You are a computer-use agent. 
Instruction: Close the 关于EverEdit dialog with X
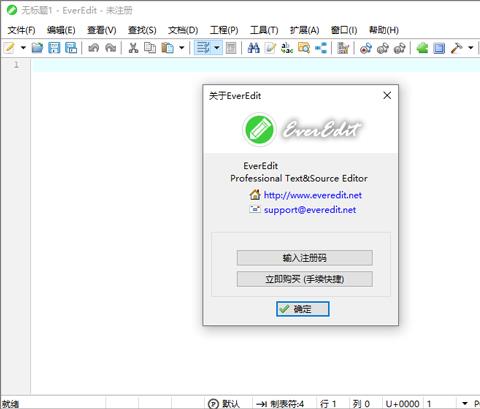coord(387,96)
